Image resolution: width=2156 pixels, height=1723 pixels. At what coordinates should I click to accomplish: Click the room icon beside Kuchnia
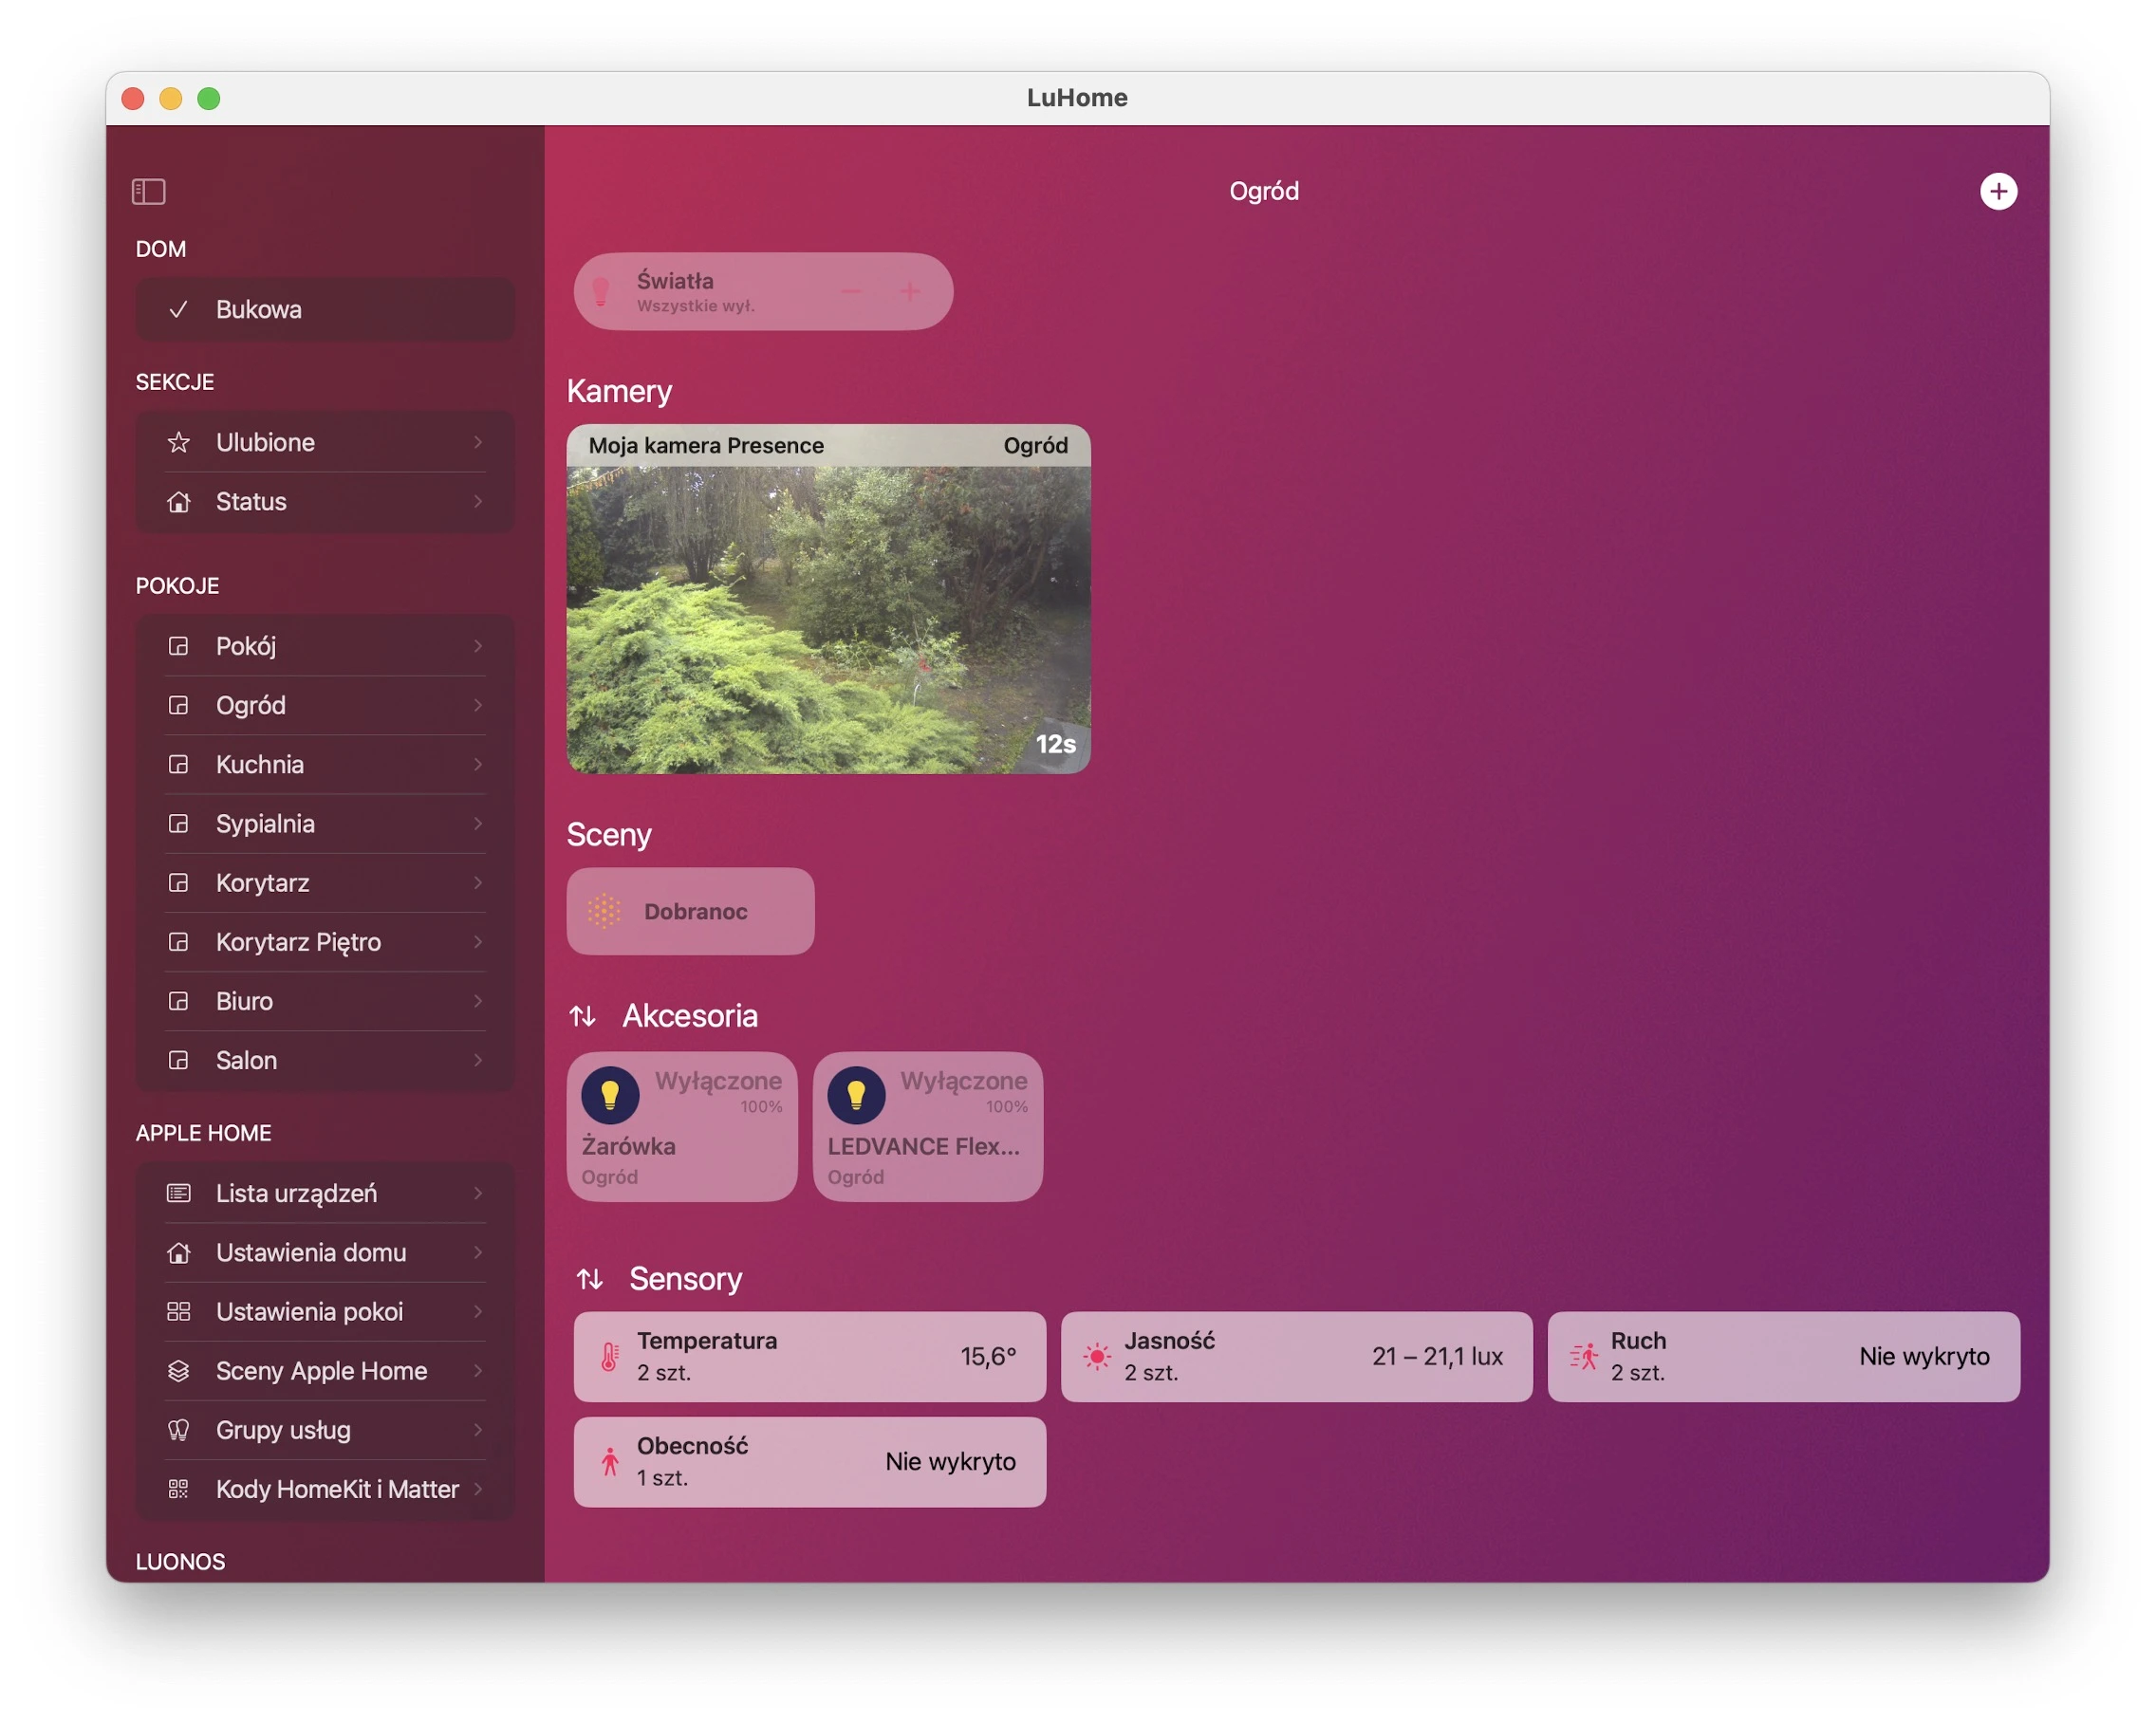pos(178,764)
